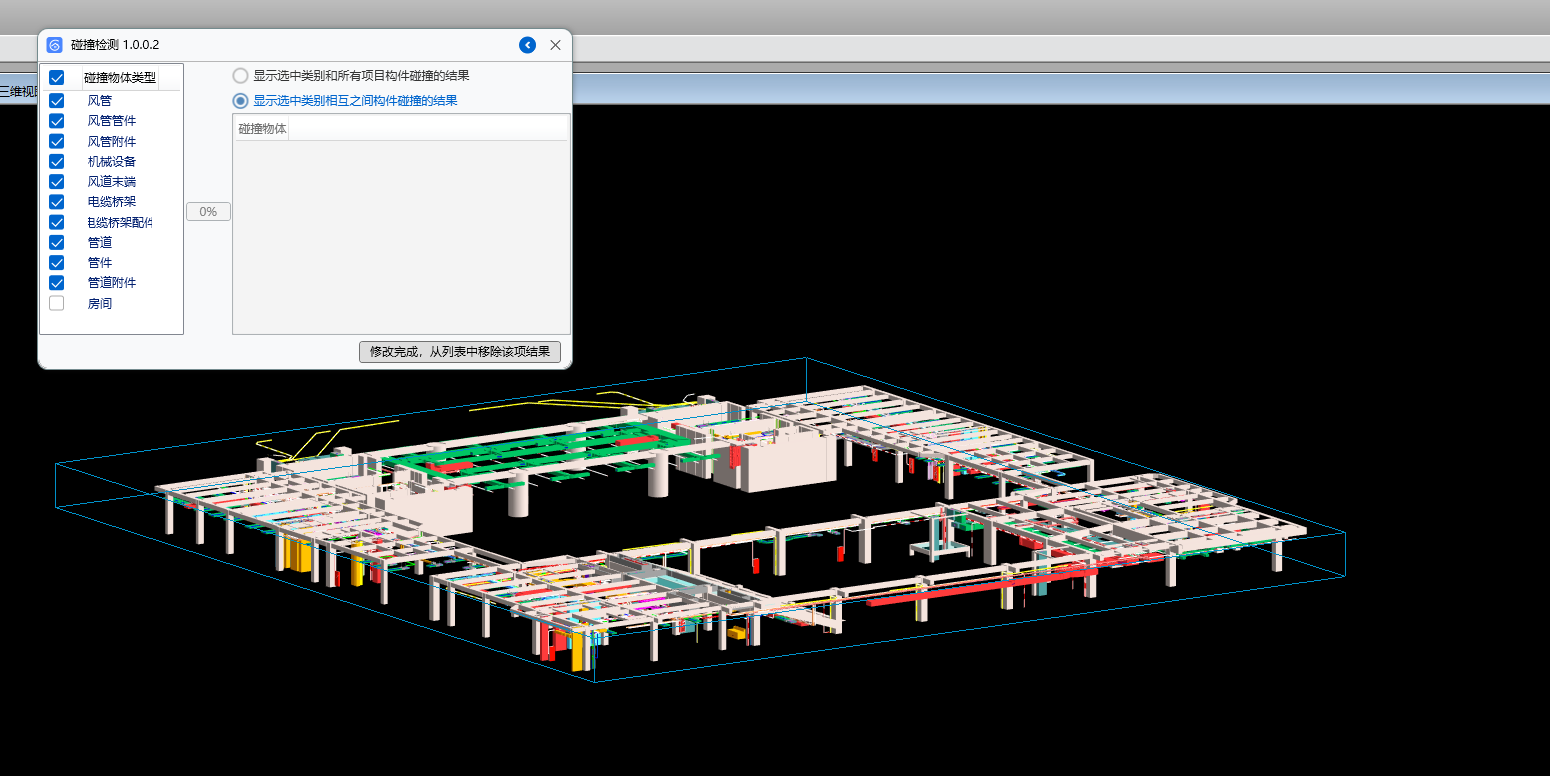The width and height of the screenshot is (1550, 776).
Task: Click the 0% progress button
Action: [208, 212]
